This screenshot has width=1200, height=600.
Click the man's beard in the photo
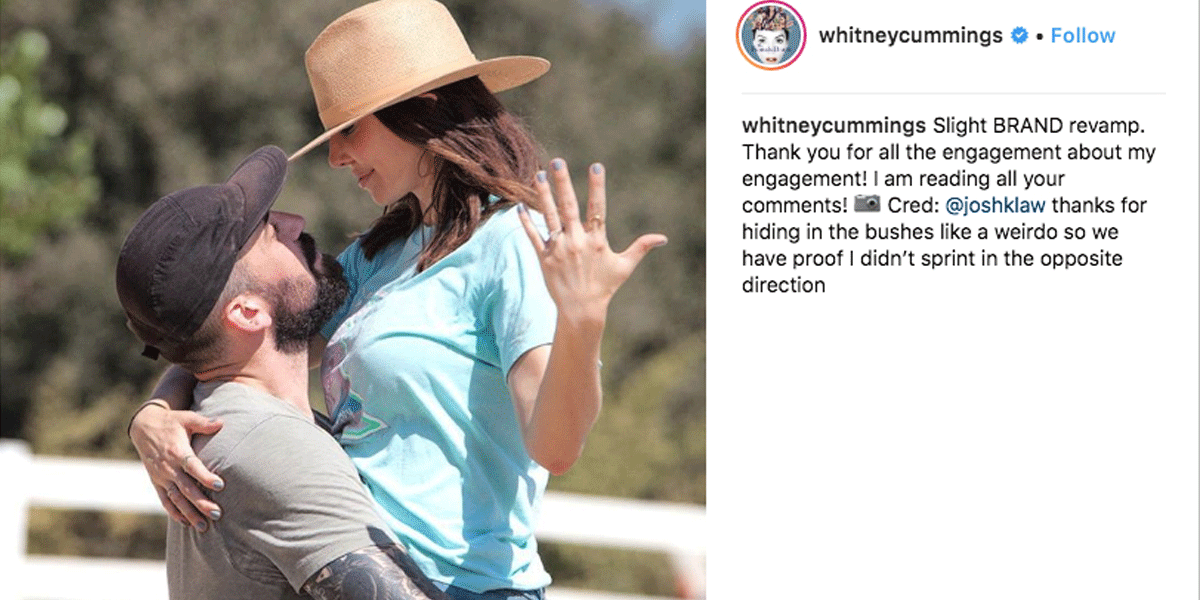pyautogui.click(x=310, y=300)
